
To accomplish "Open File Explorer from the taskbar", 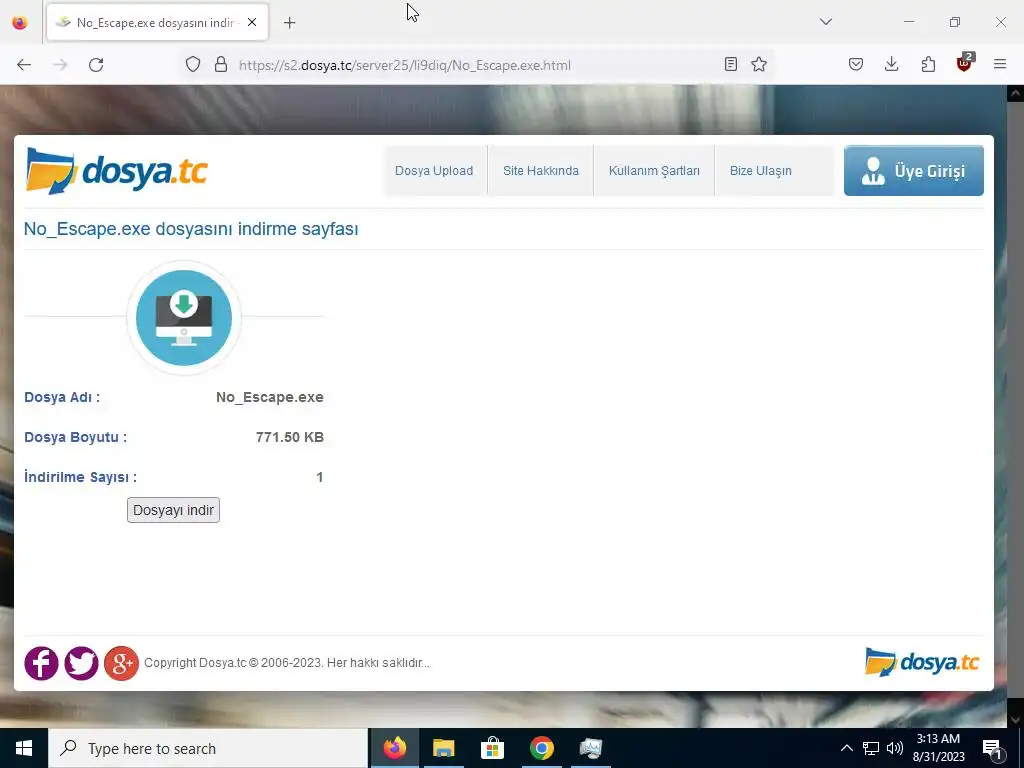I will click(443, 748).
